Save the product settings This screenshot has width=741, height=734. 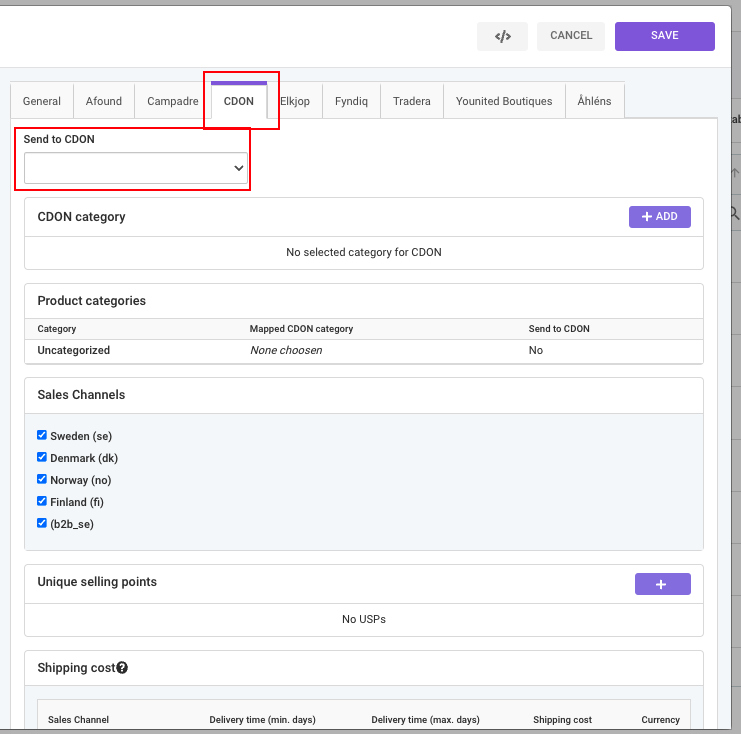[664, 36]
